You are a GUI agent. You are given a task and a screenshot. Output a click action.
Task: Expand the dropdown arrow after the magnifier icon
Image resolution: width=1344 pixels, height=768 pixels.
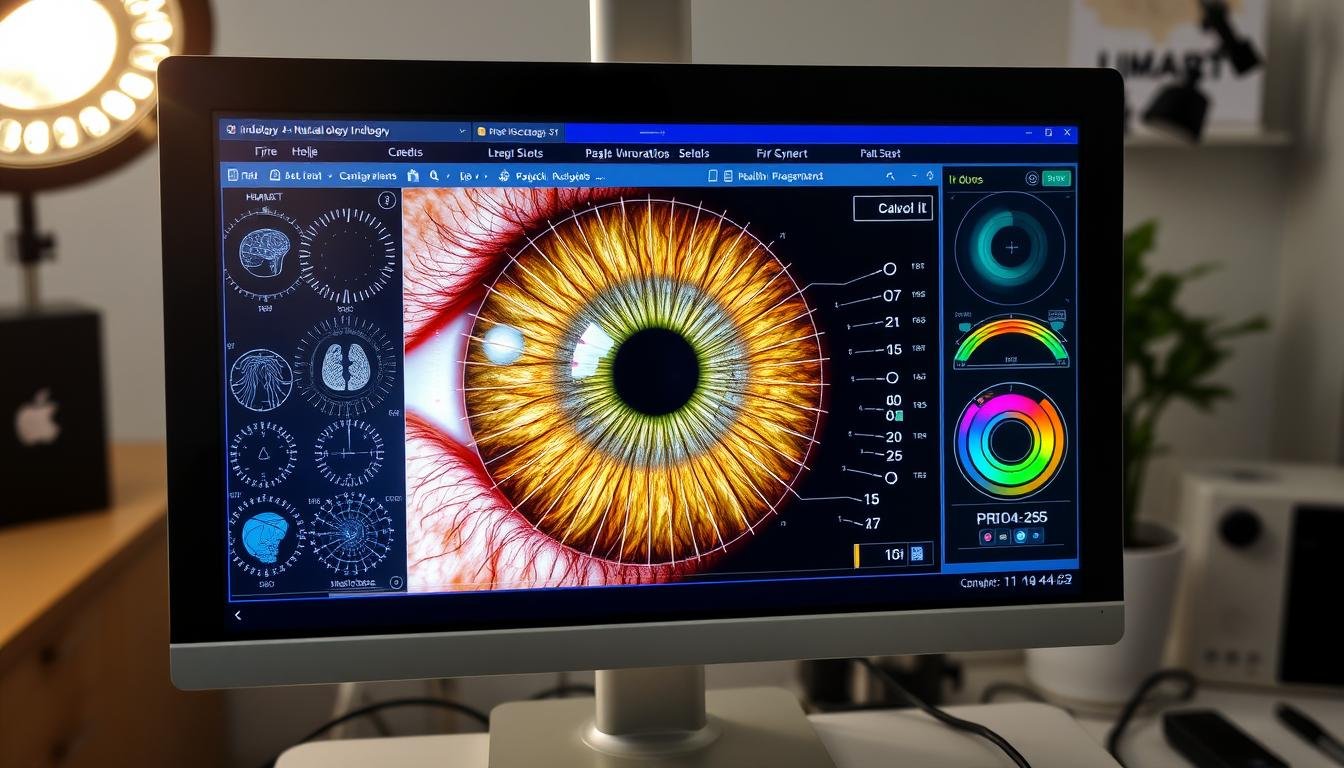coord(448,177)
